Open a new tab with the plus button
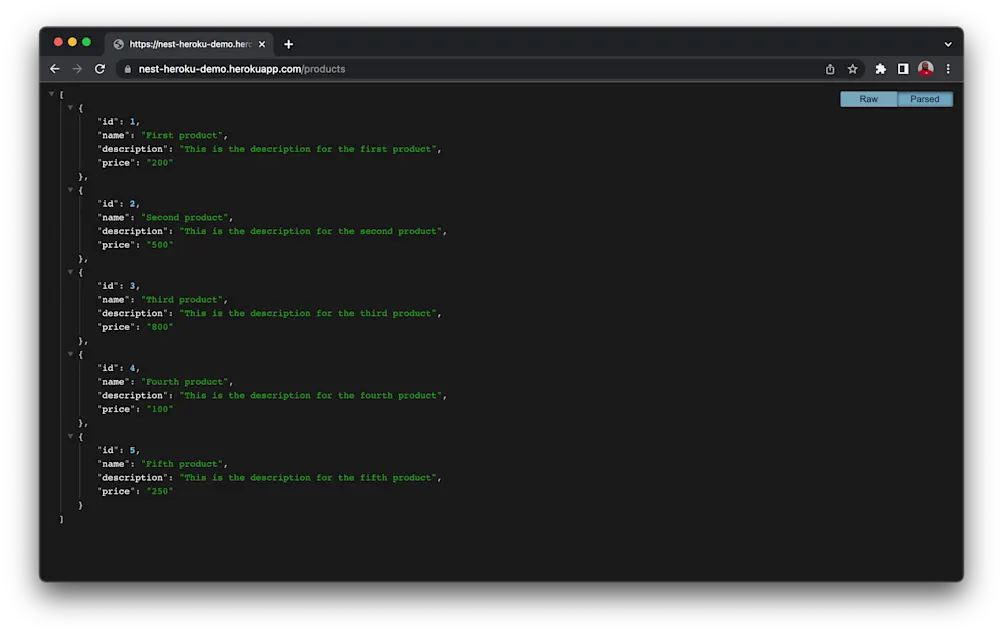Viewport: 1003px width, 634px height. click(x=288, y=43)
